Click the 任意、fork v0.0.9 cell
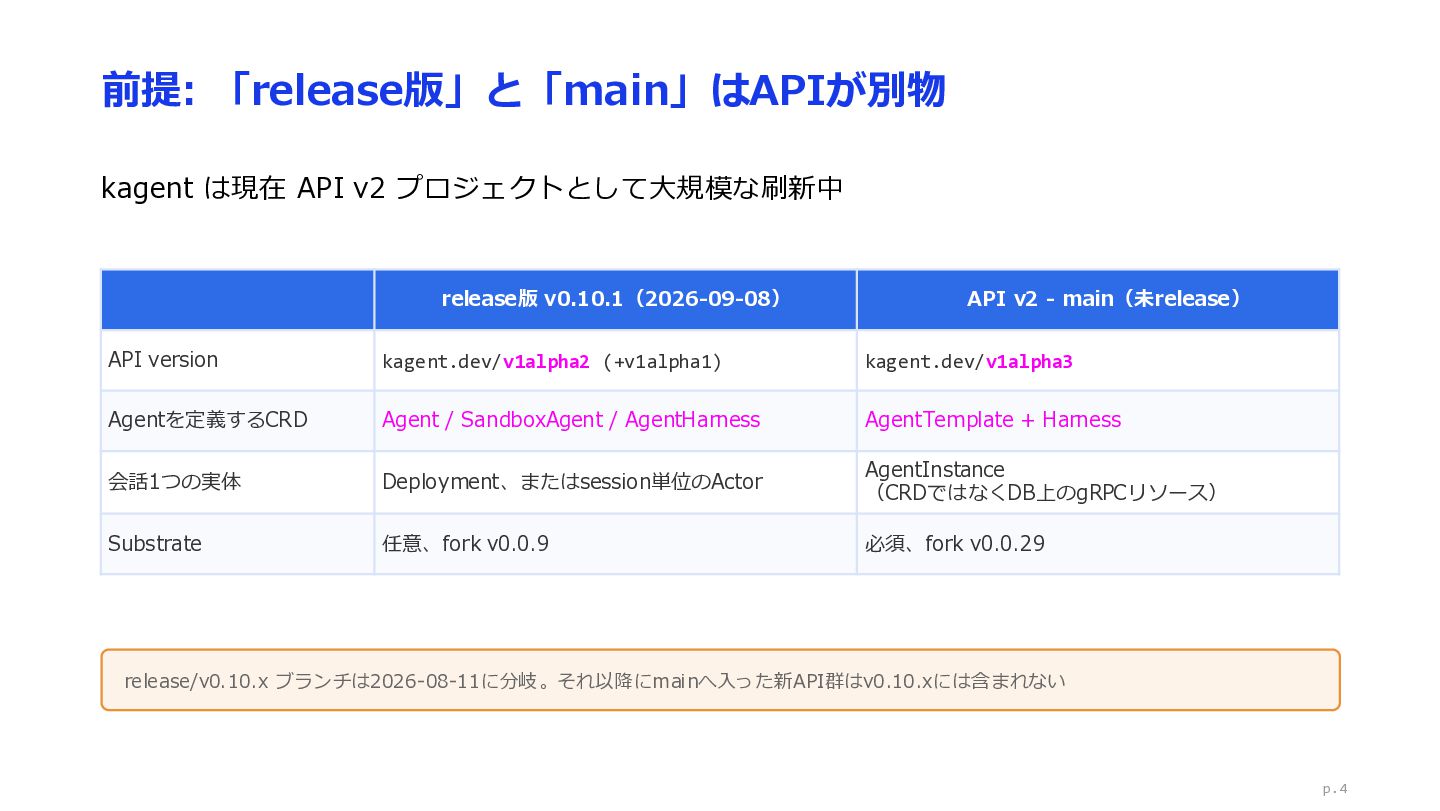The width and height of the screenshot is (1440, 811). (466, 543)
